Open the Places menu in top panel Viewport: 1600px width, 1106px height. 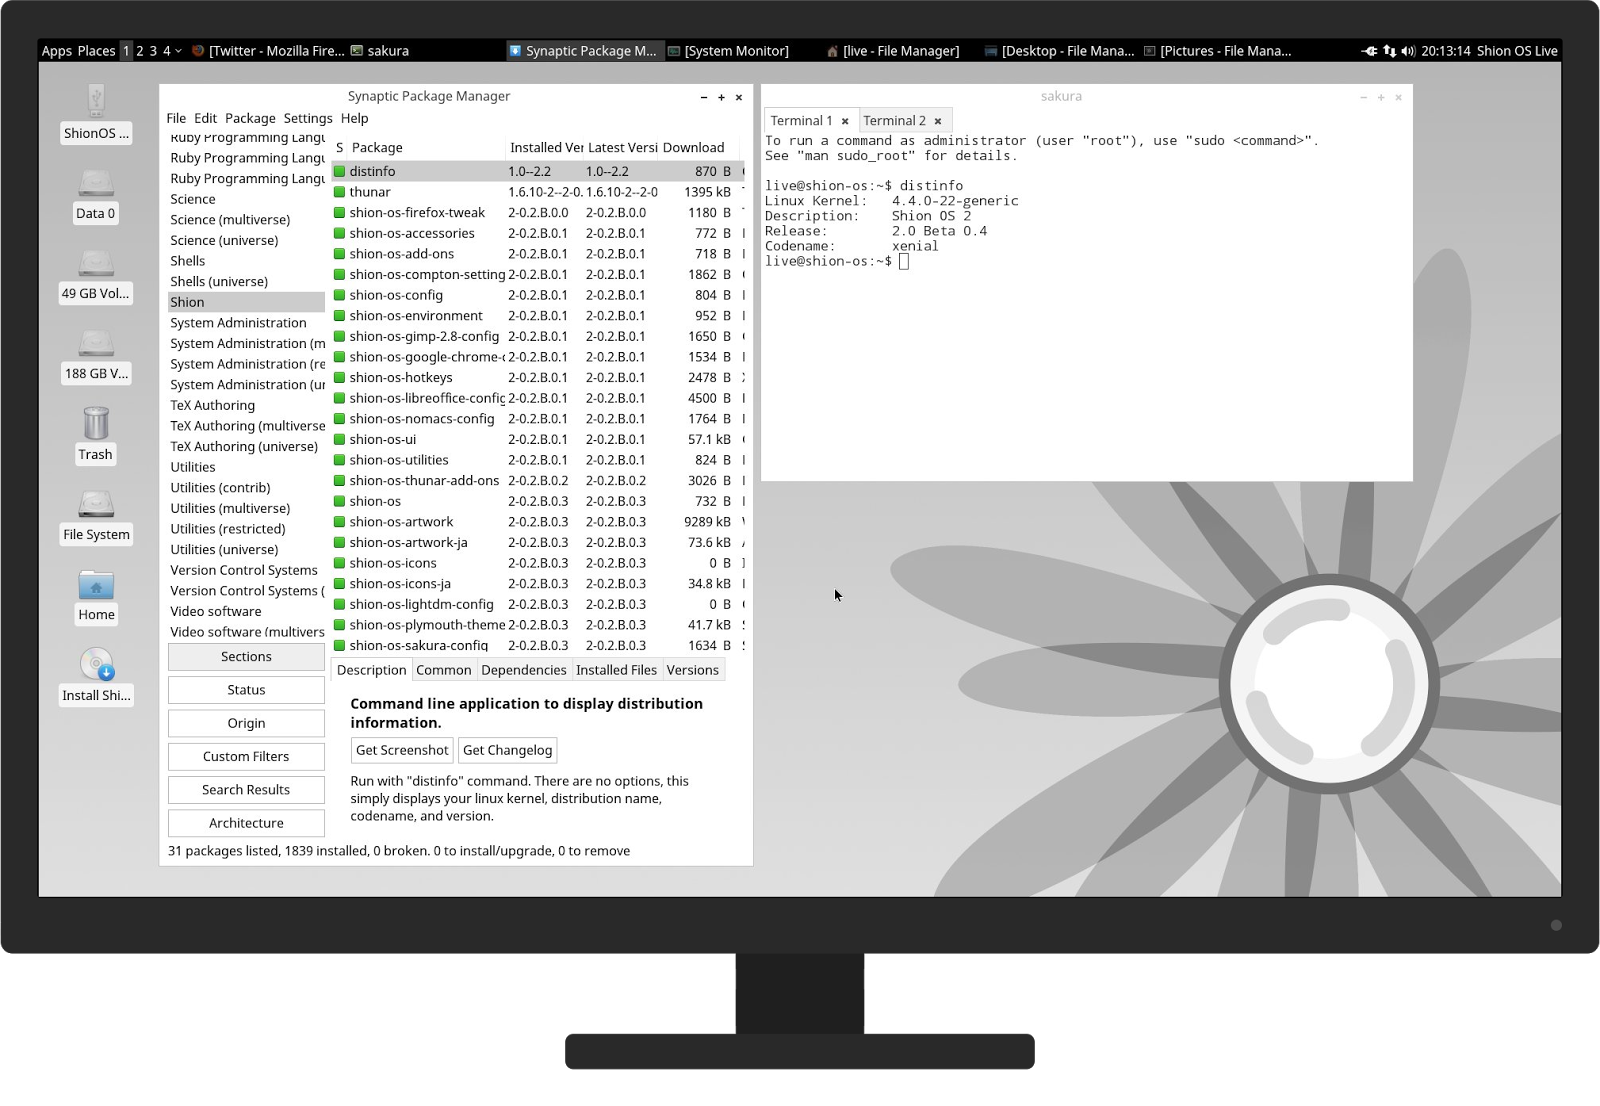(x=96, y=51)
